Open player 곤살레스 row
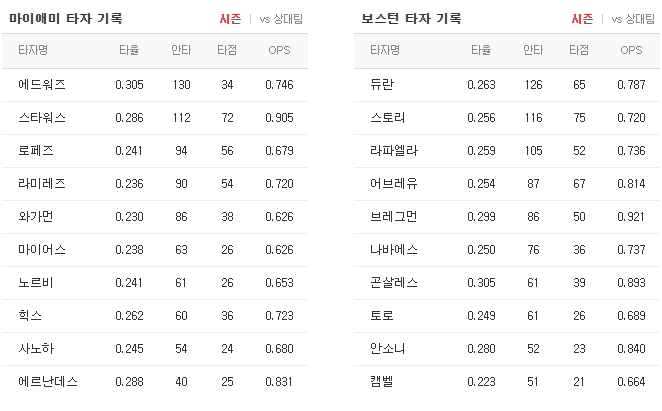The width and height of the screenshot is (662, 411). (507, 283)
